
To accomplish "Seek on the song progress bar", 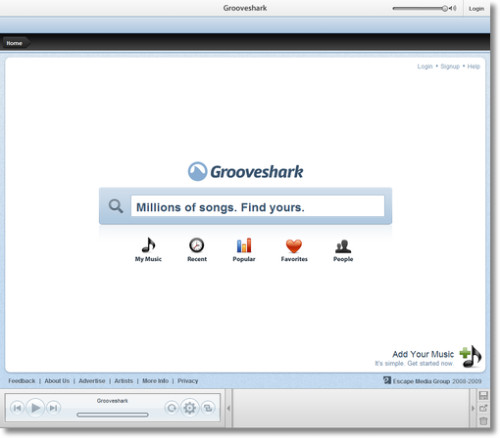I will (112, 415).
